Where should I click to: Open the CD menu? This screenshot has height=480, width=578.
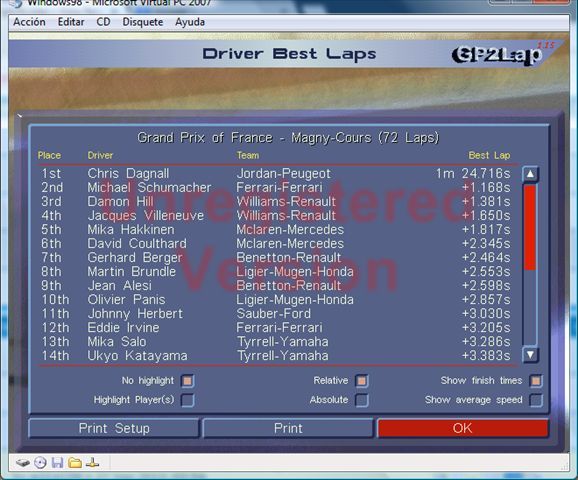tap(103, 22)
